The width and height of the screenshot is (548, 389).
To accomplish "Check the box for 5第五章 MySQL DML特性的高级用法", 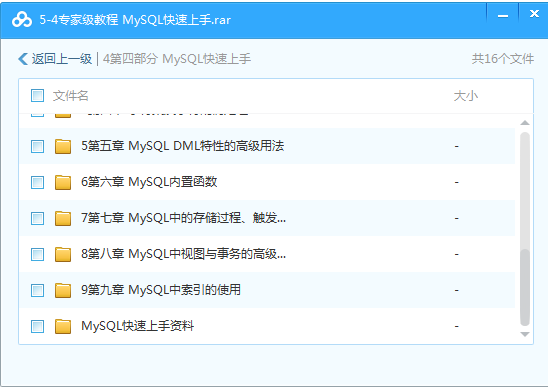I will [37, 146].
